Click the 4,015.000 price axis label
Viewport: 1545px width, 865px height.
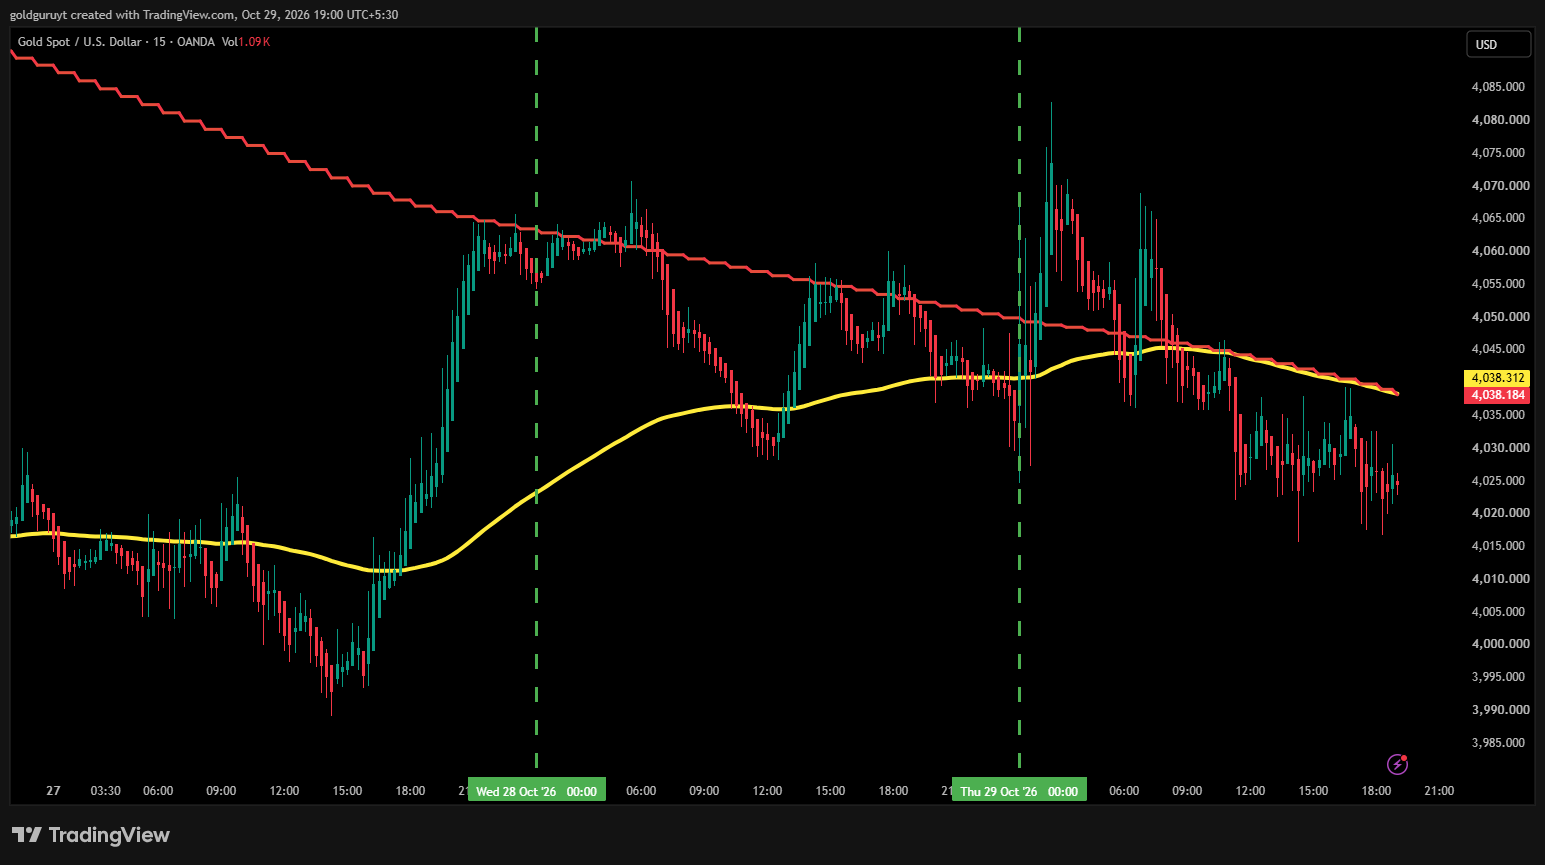coord(1498,546)
